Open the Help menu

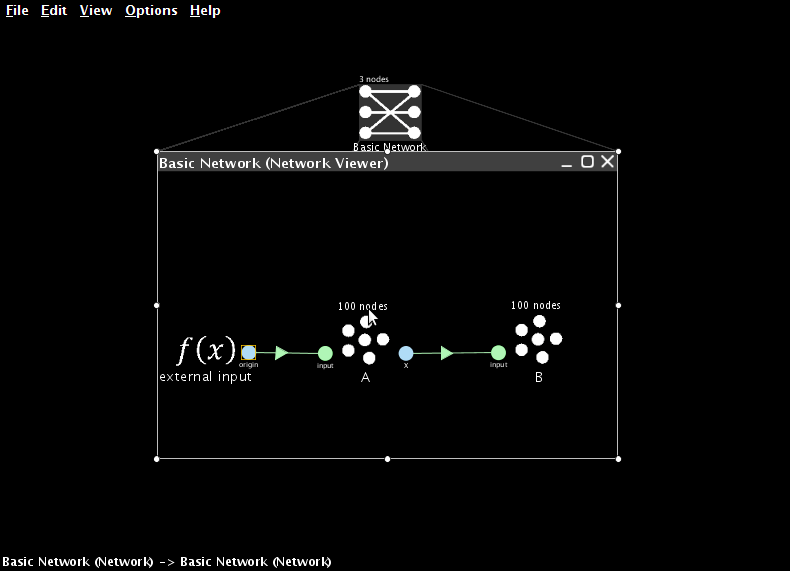(205, 11)
